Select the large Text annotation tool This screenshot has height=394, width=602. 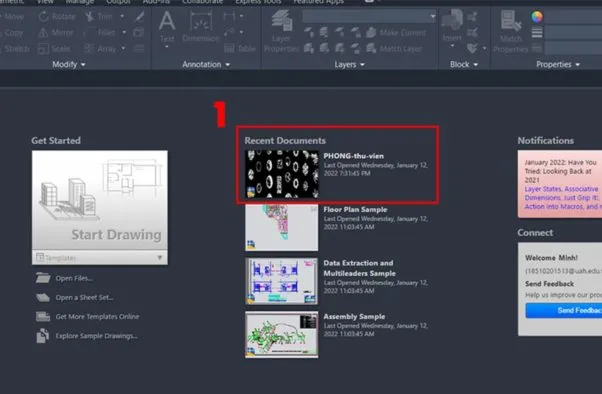pos(167,26)
